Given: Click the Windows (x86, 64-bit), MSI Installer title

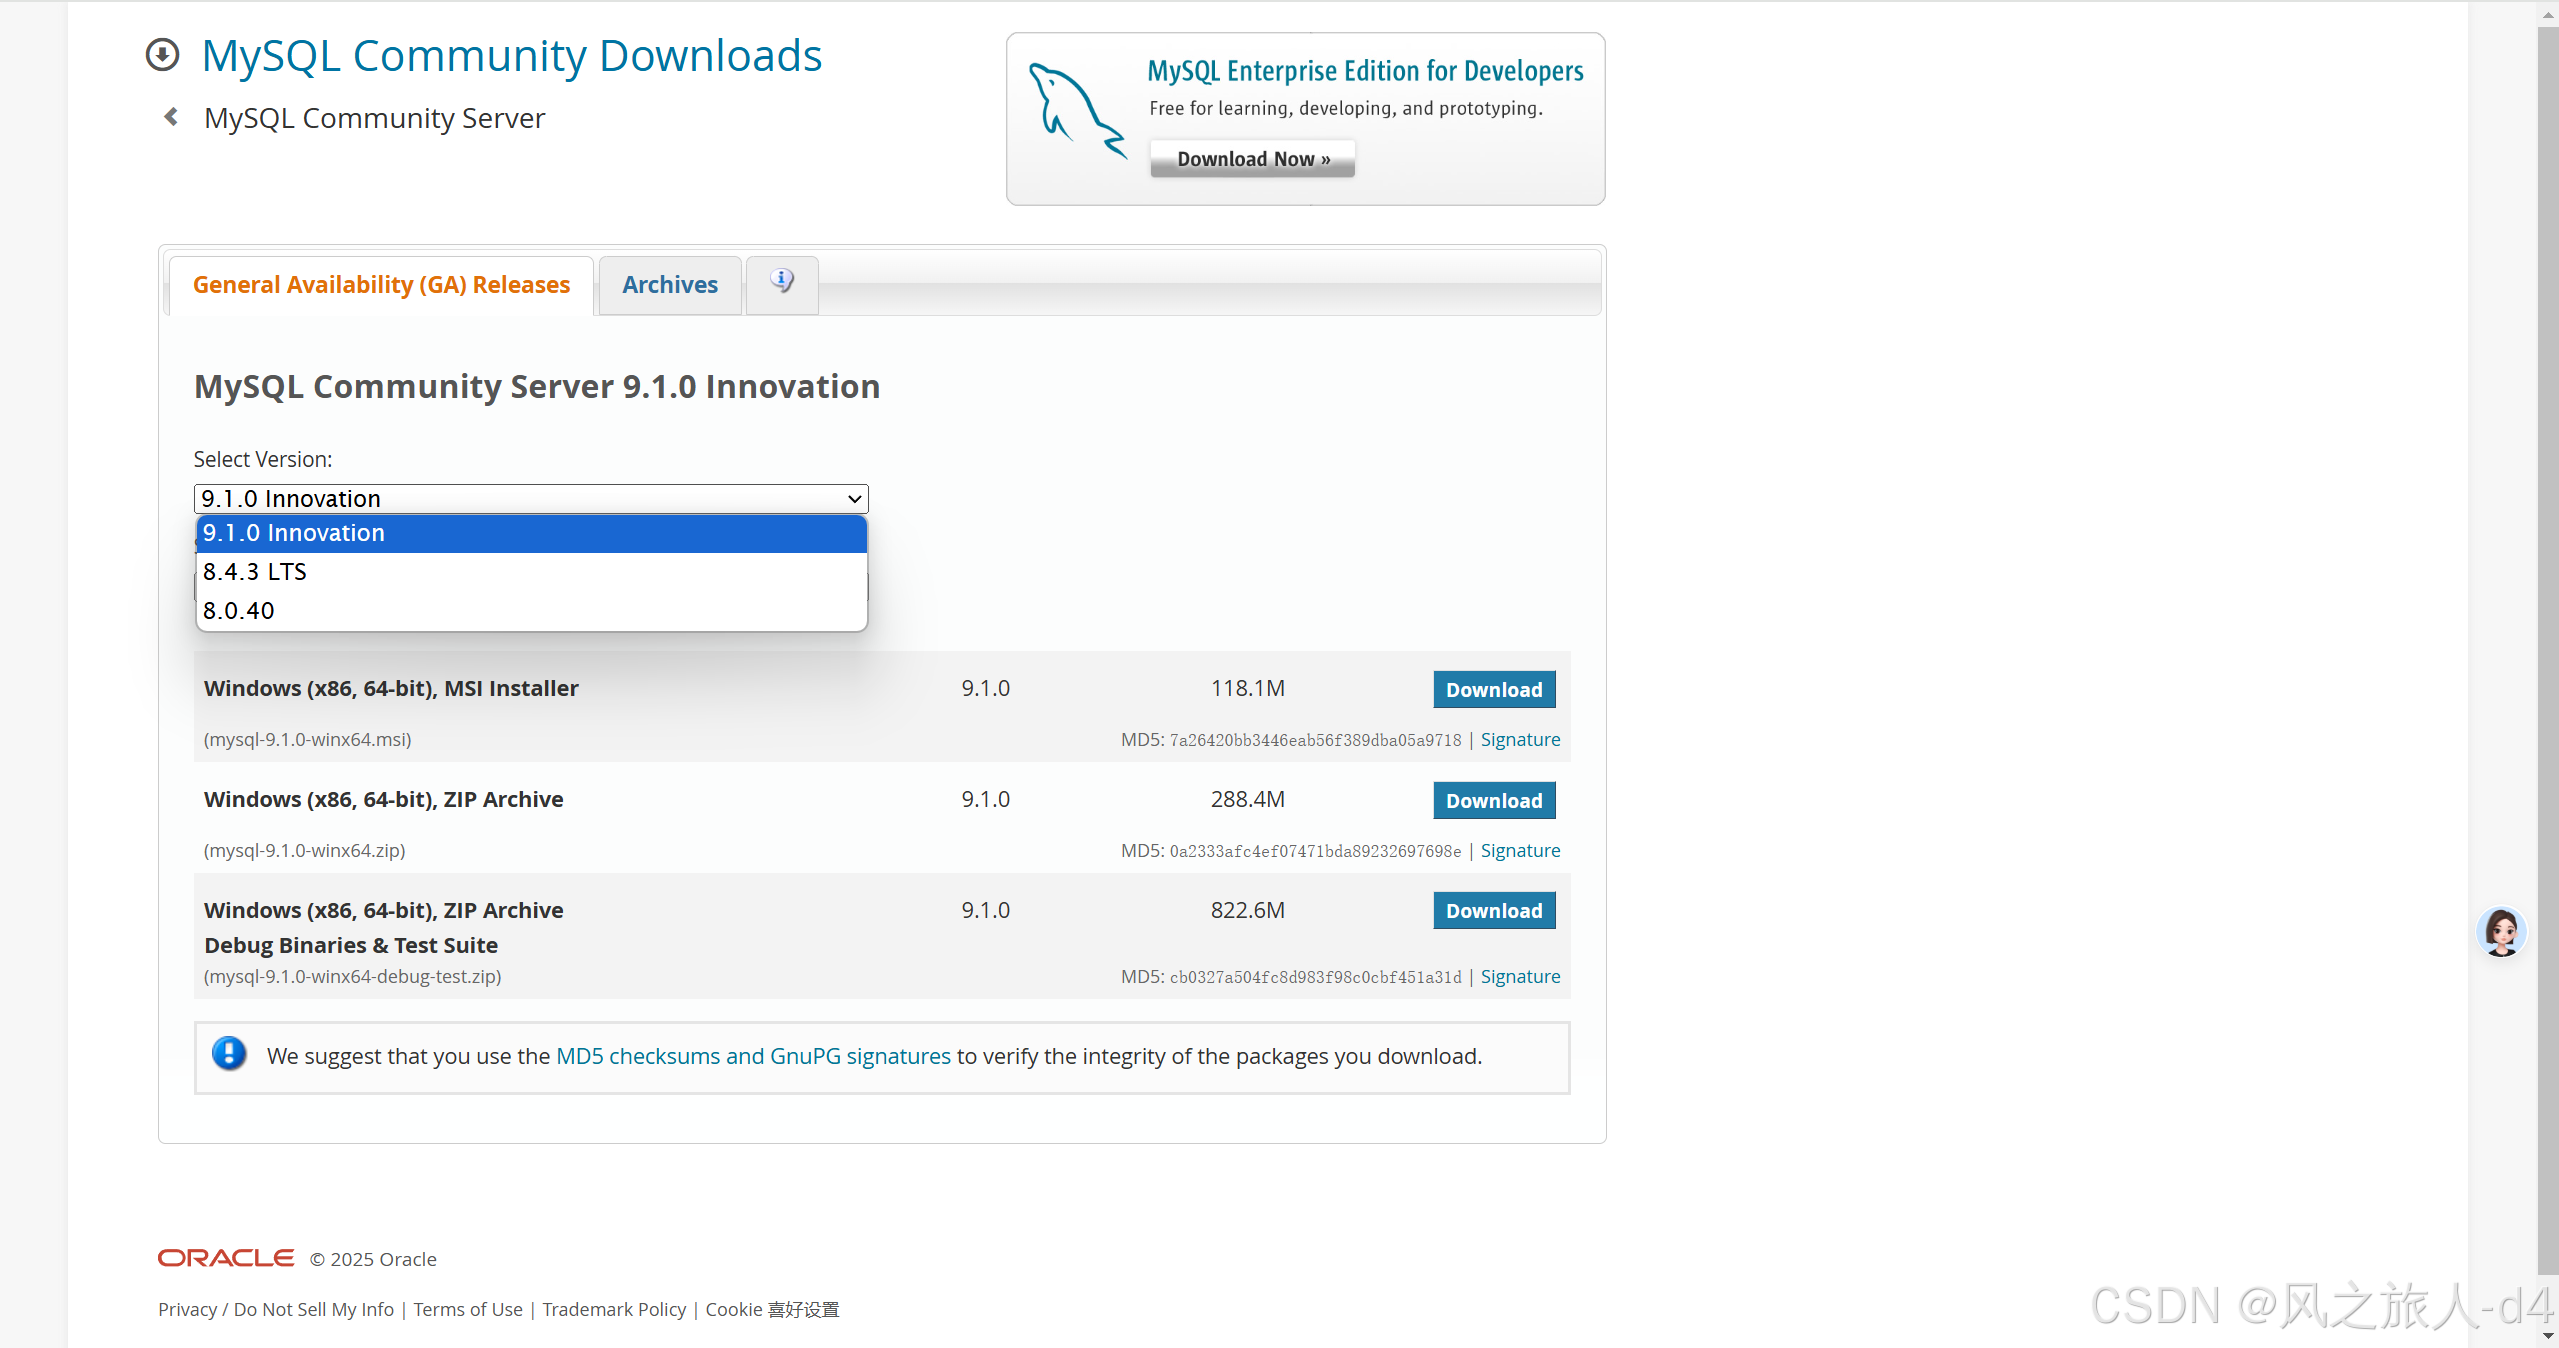Looking at the screenshot, I should (391, 689).
